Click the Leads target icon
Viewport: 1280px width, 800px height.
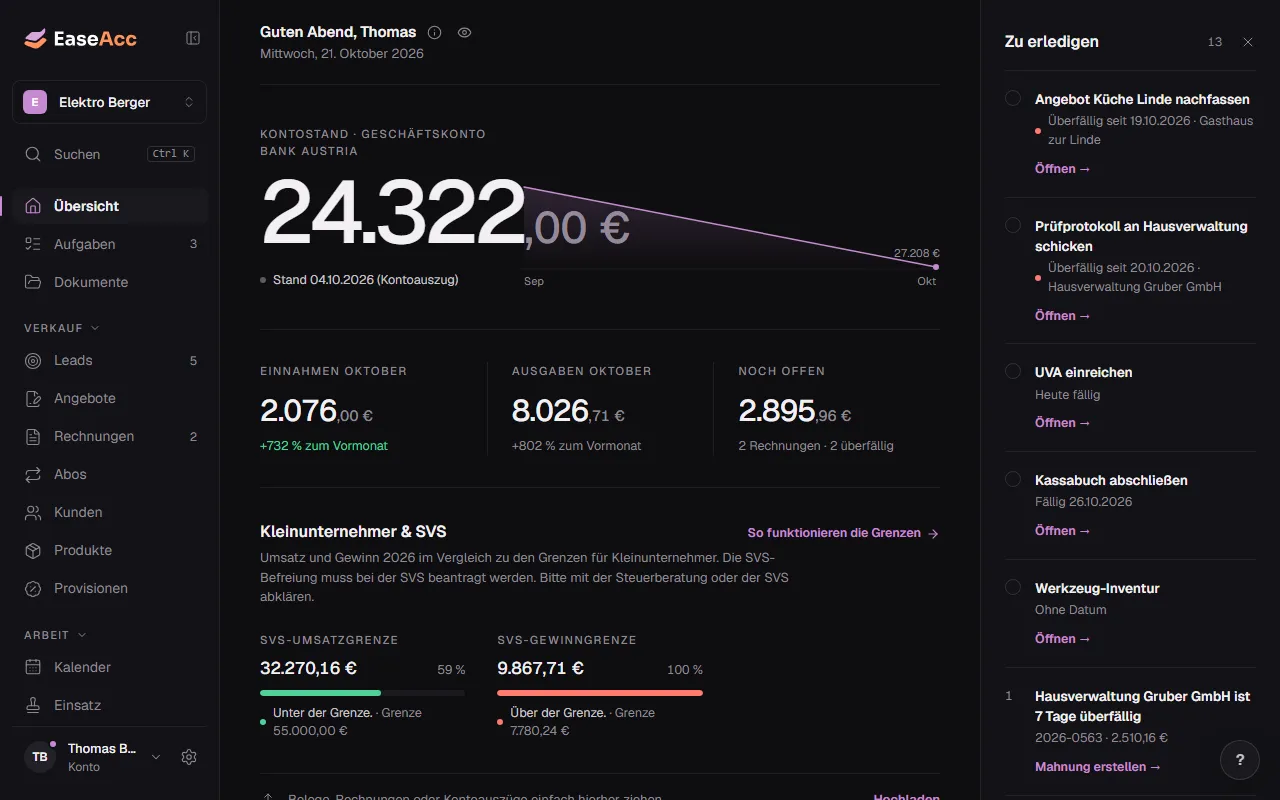33,360
